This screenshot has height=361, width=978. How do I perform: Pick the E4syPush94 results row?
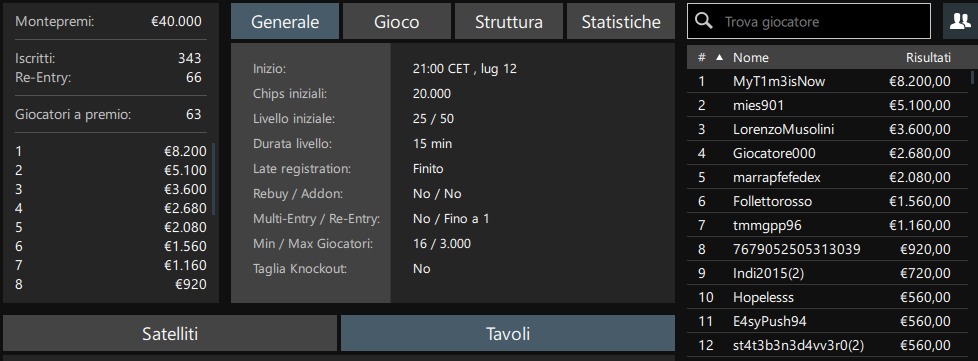point(828,321)
